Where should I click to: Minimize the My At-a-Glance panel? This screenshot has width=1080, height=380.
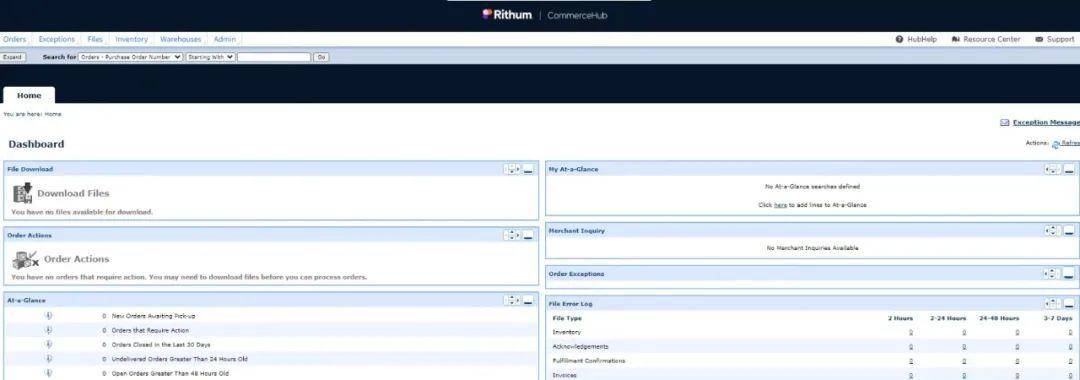coord(1069,169)
